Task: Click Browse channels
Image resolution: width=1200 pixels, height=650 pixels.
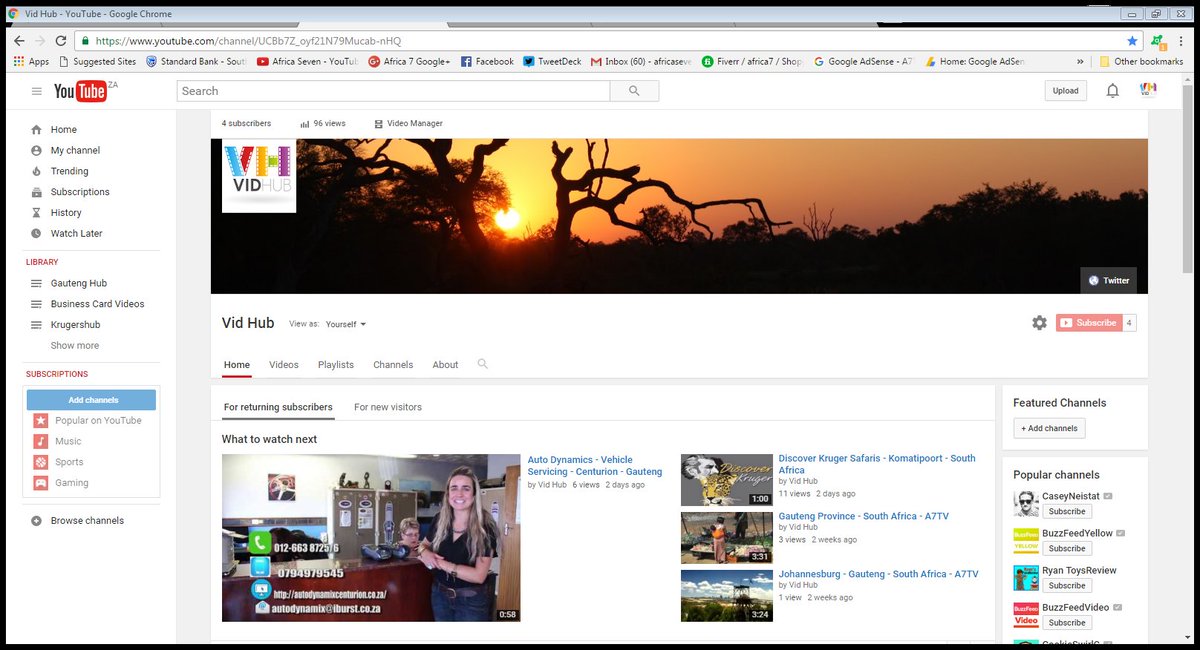Action: [x=78, y=521]
